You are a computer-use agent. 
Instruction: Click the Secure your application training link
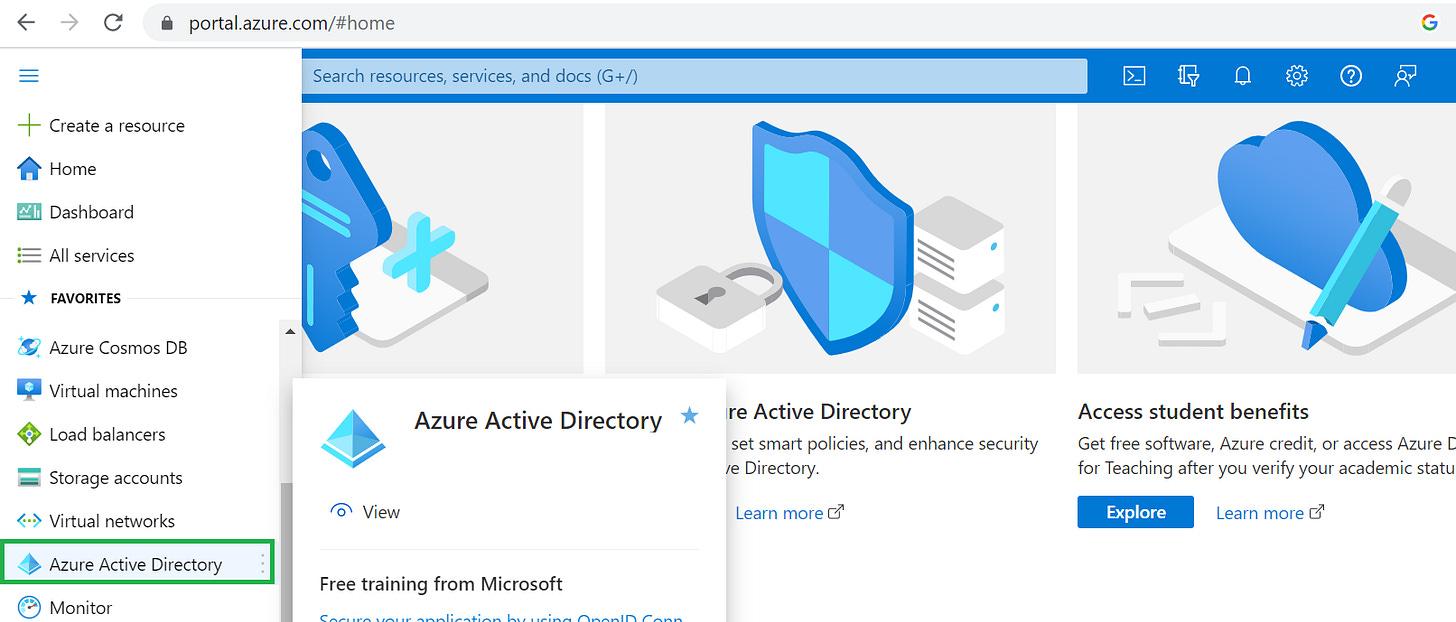(501, 617)
